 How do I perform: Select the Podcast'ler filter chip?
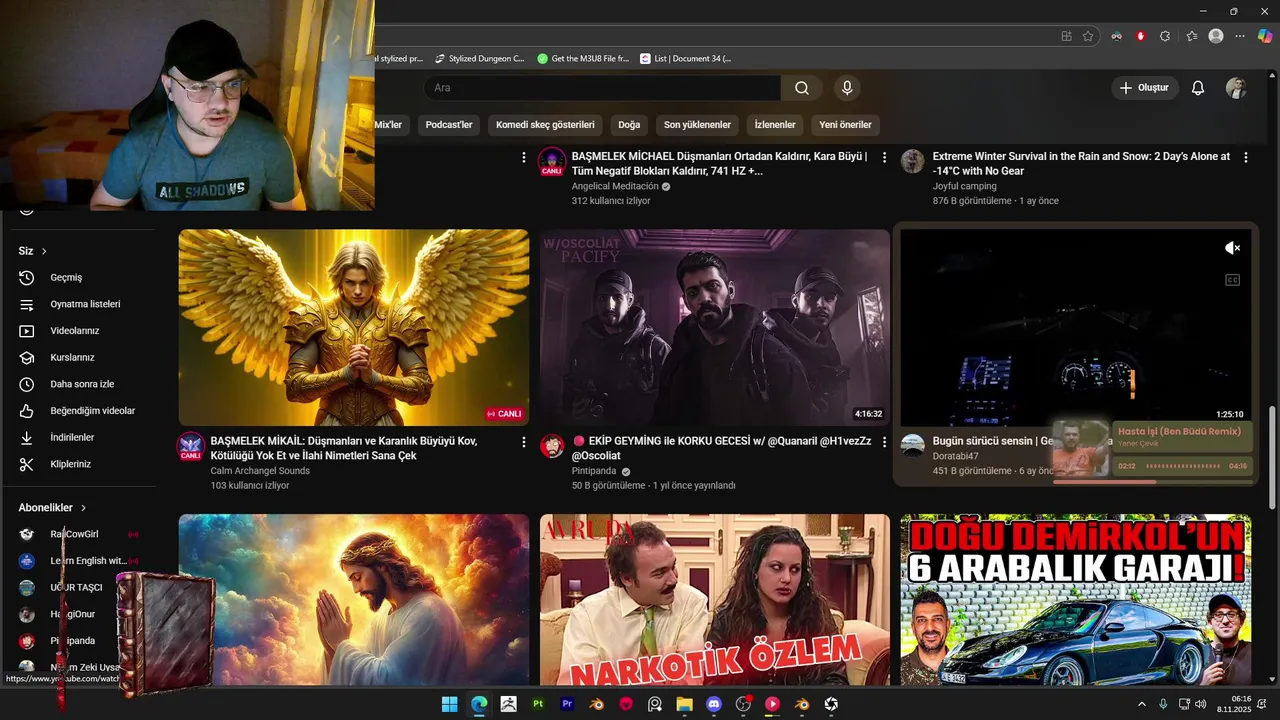(x=449, y=125)
